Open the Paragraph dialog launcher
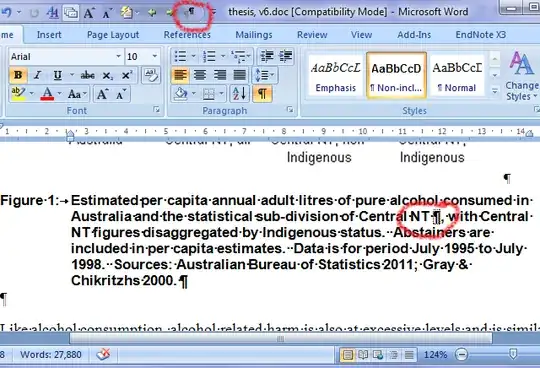The height and width of the screenshot is (368, 540). coord(290,110)
